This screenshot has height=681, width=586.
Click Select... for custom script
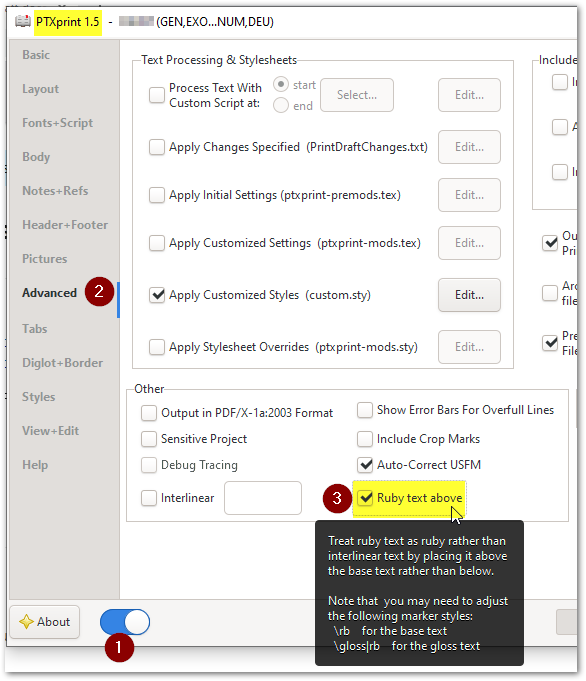(x=357, y=95)
